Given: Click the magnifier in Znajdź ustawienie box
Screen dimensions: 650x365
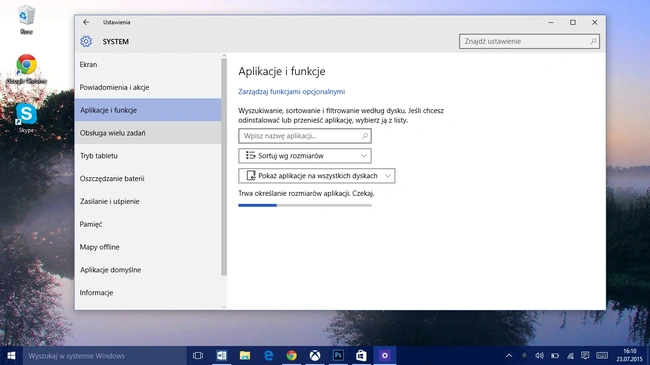Looking at the screenshot, I should (593, 41).
